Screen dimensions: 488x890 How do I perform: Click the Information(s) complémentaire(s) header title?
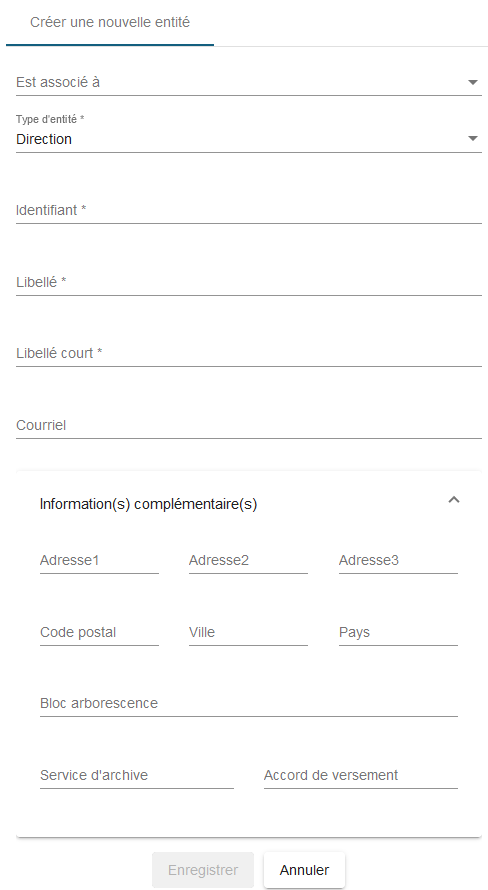click(149, 504)
